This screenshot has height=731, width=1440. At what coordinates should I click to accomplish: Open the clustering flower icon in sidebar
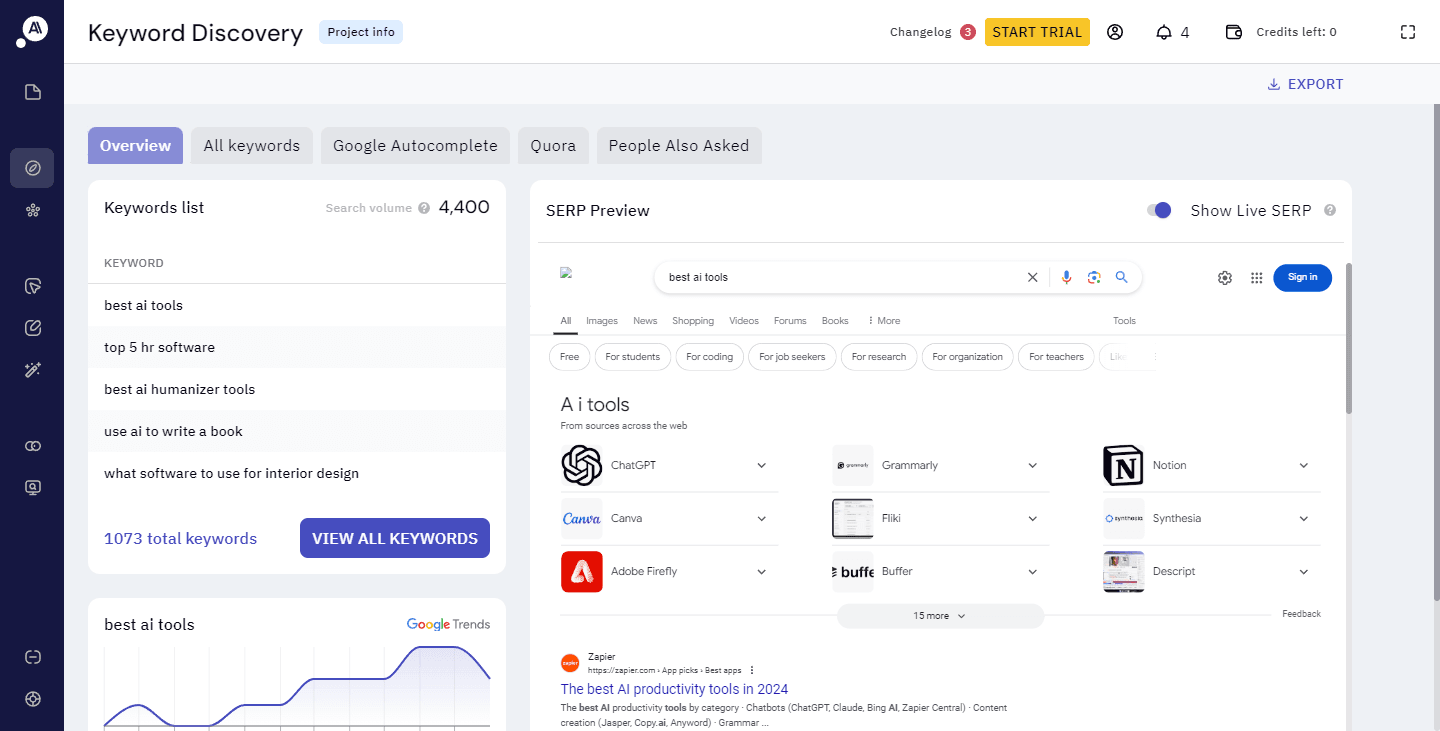pyautogui.click(x=32, y=210)
